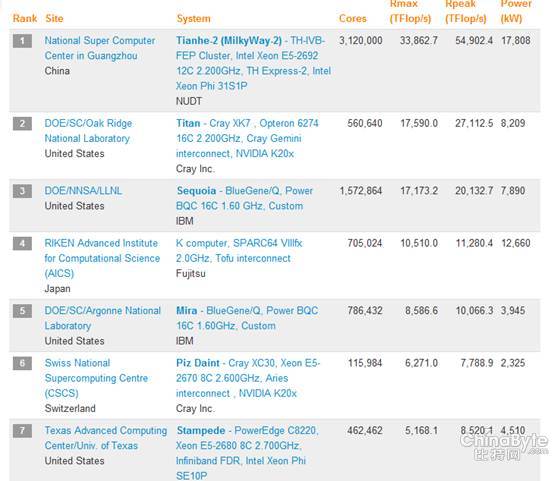This screenshot has width=554, height=481.
Task: Click the Site column header
Action: [x=54, y=18]
